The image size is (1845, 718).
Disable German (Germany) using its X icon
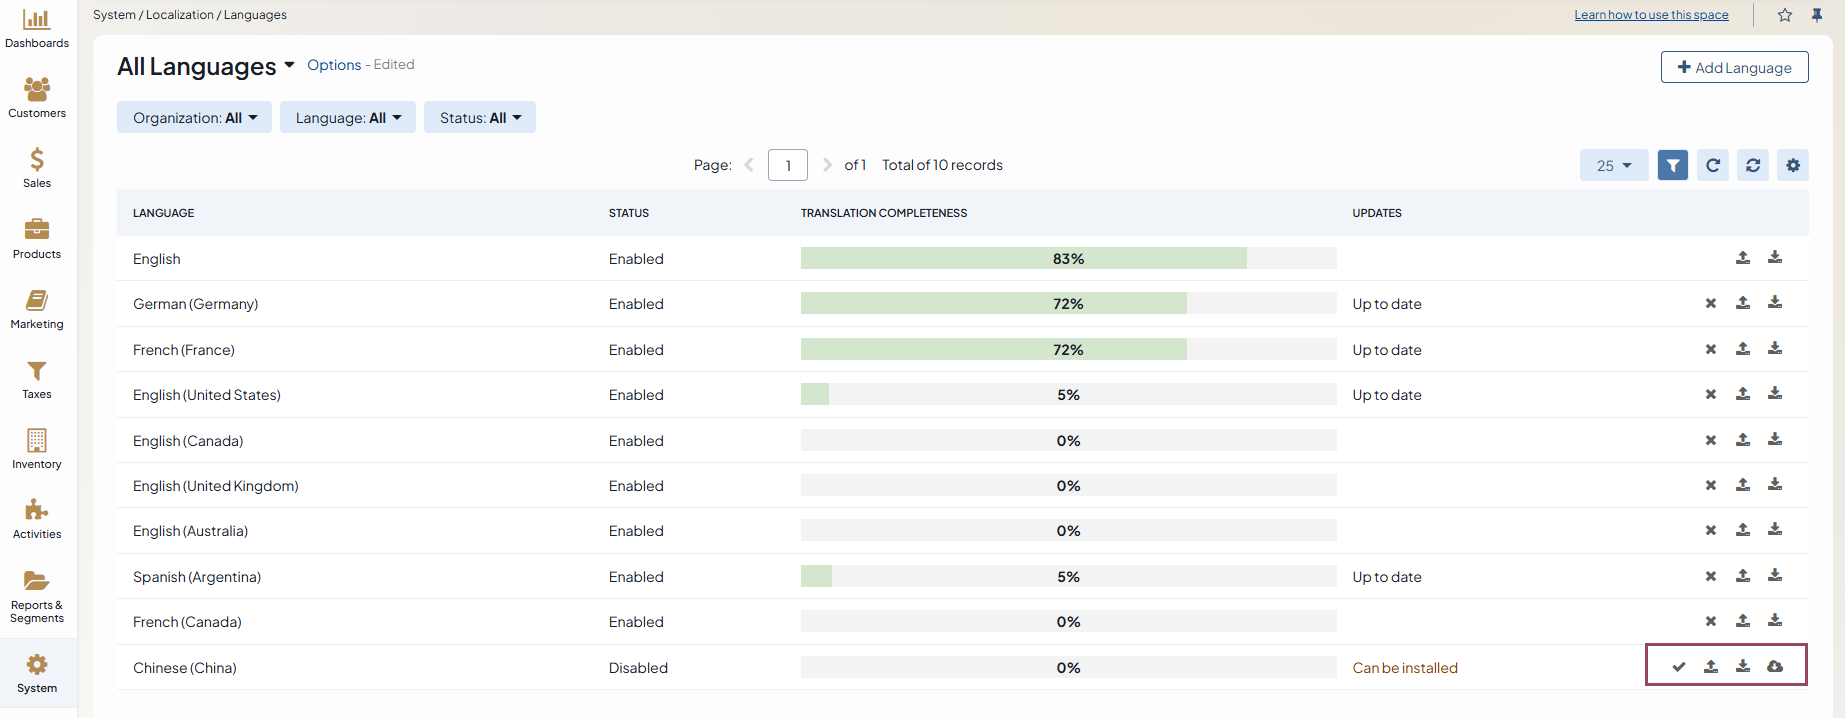click(x=1711, y=303)
